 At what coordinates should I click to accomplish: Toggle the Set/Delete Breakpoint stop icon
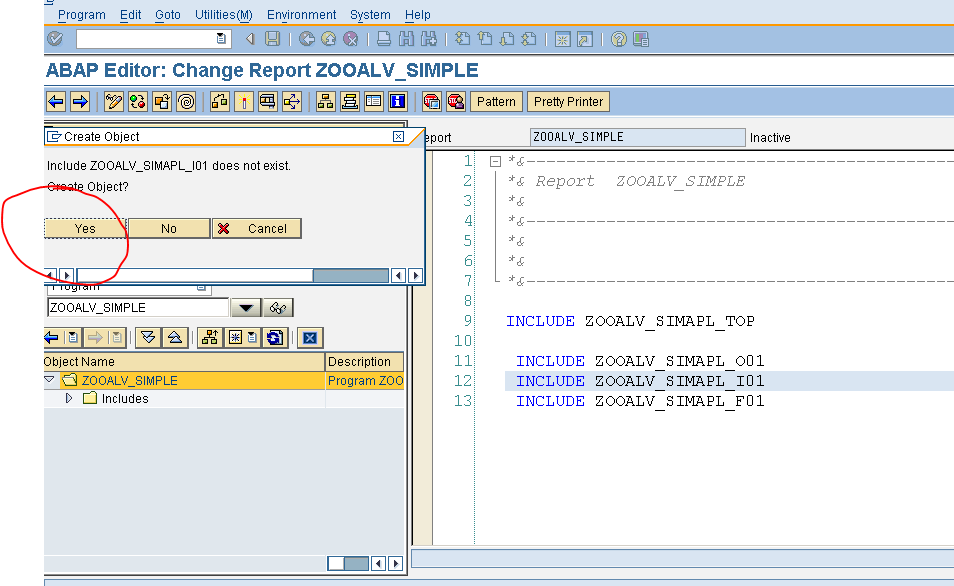(431, 102)
